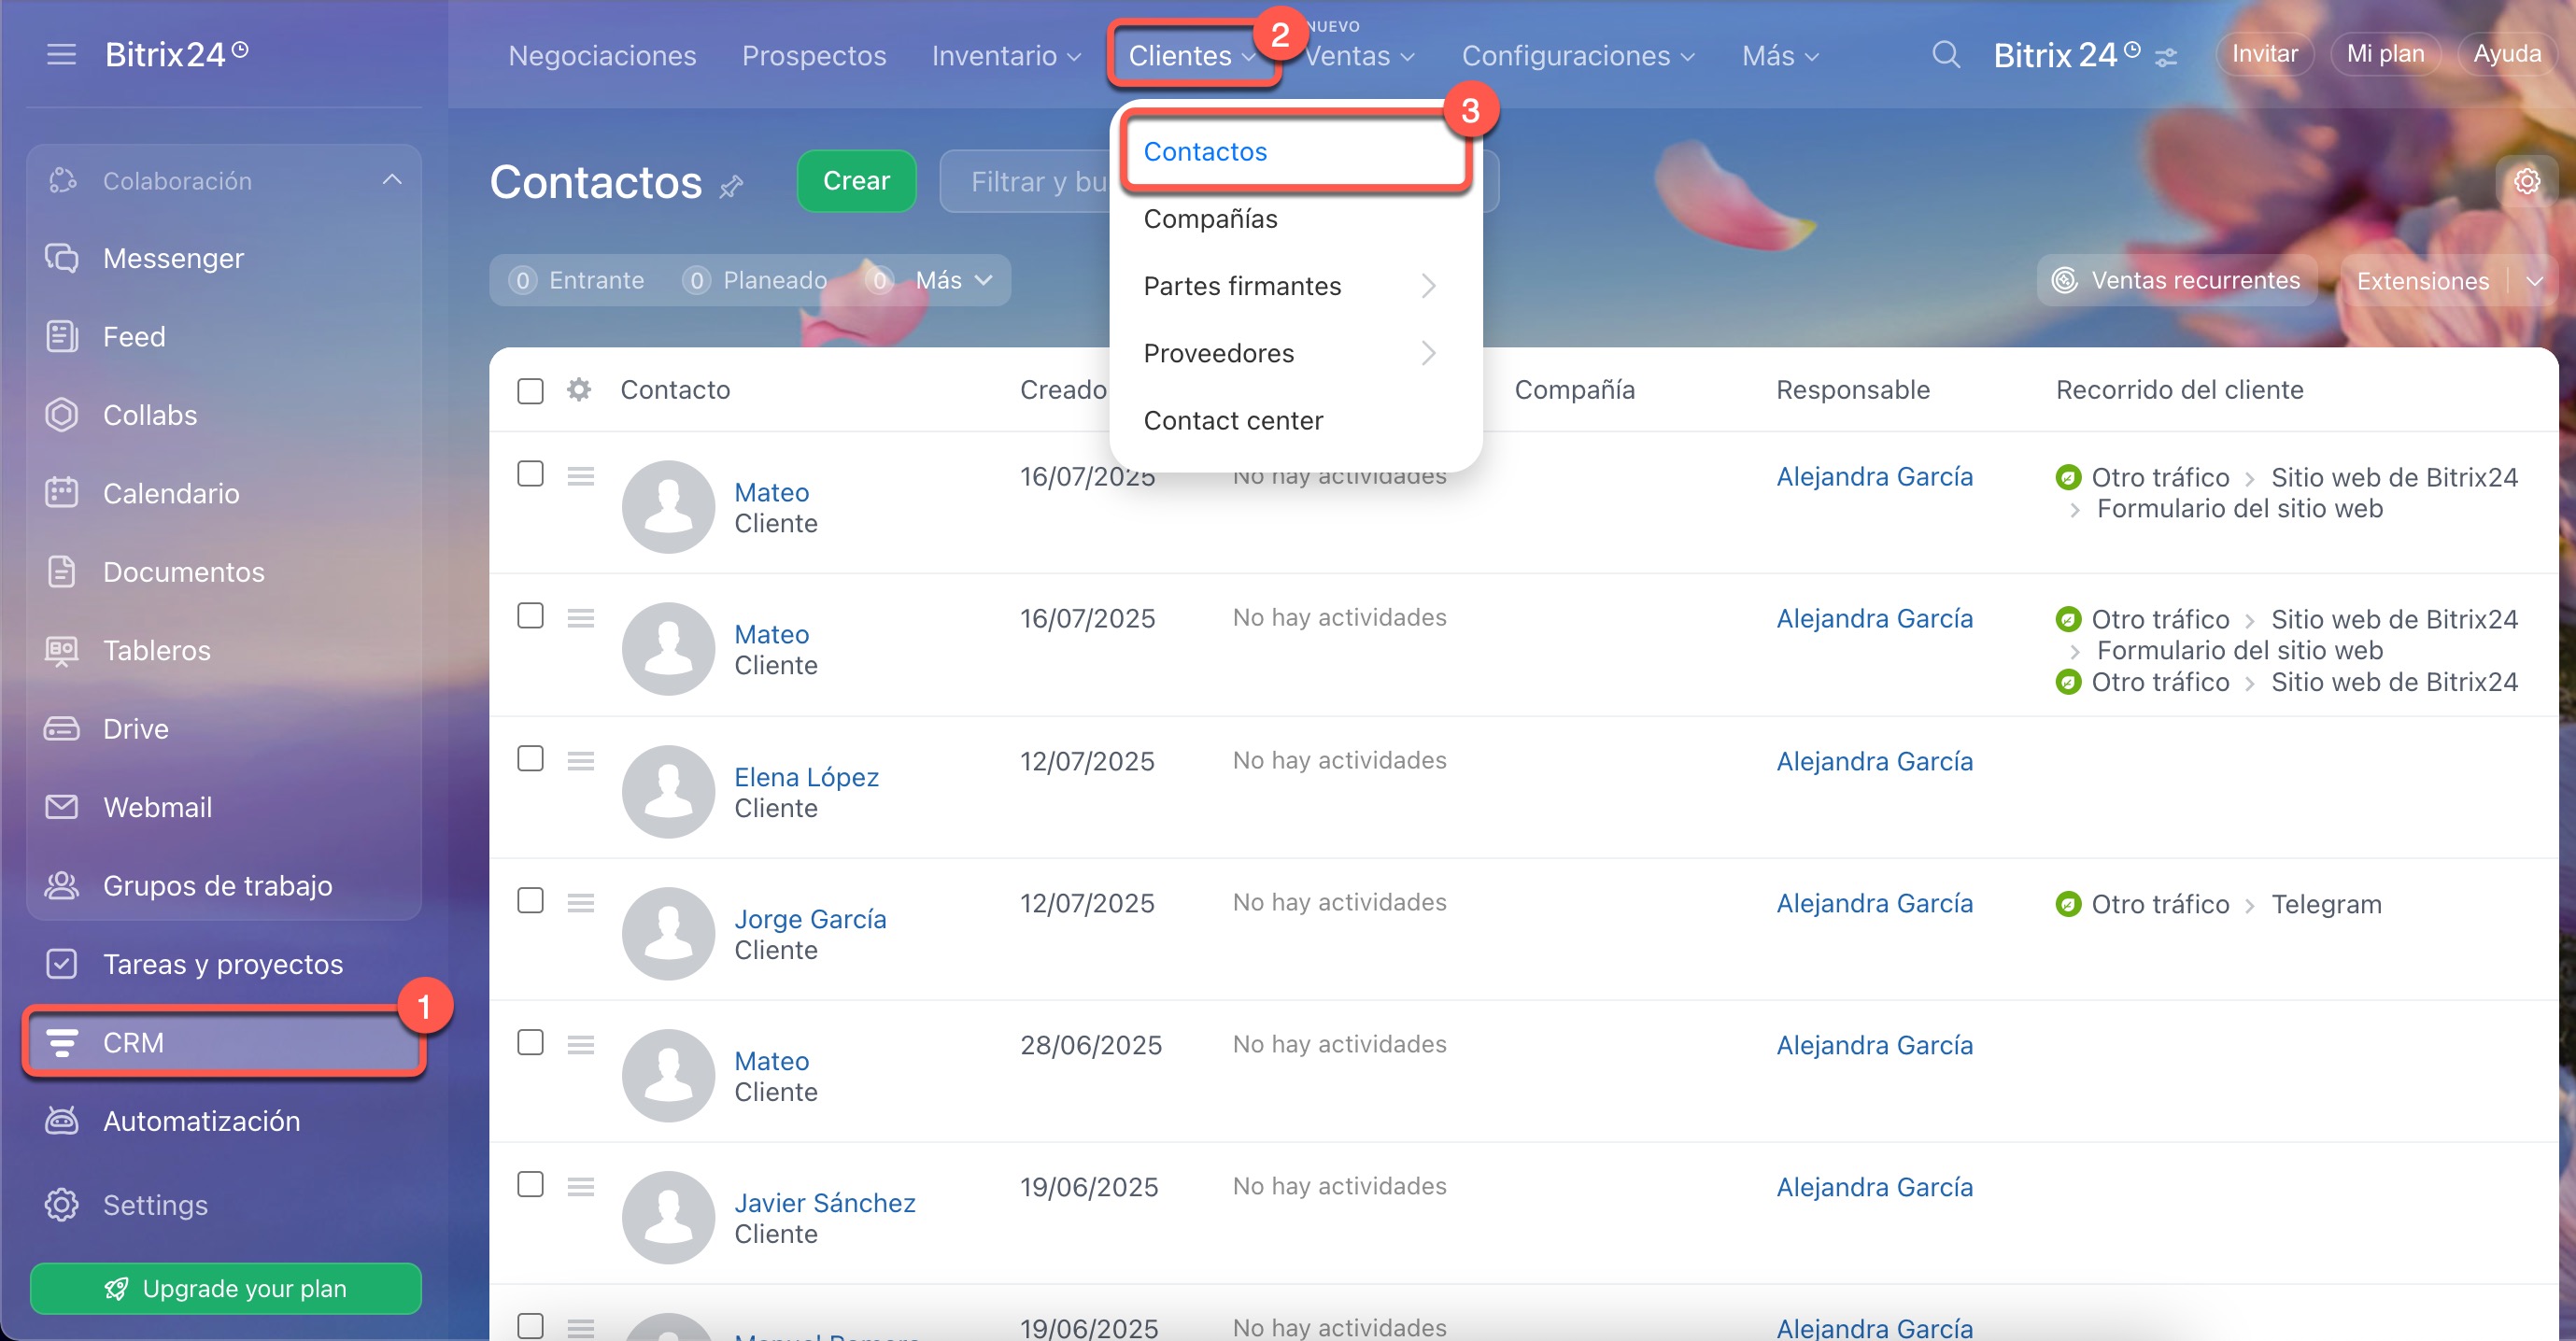Click Alejandra García in Jorge García row
This screenshot has width=2576, height=1341.
click(x=1874, y=903)
